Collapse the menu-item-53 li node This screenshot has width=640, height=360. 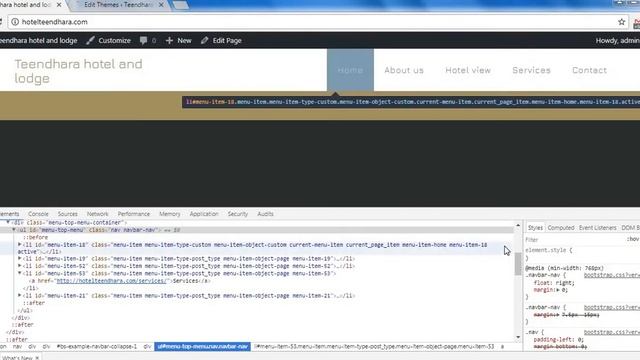[x=20, y=273]
